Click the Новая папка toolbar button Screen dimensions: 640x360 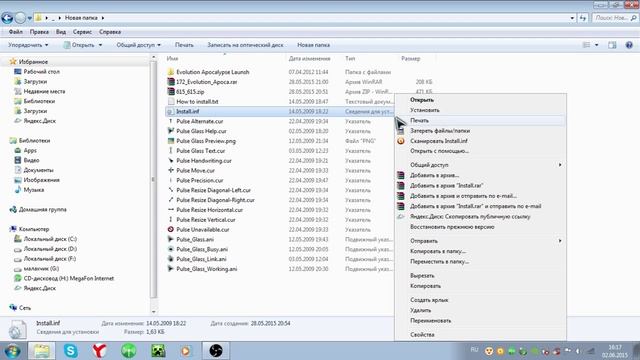[313, 45]
